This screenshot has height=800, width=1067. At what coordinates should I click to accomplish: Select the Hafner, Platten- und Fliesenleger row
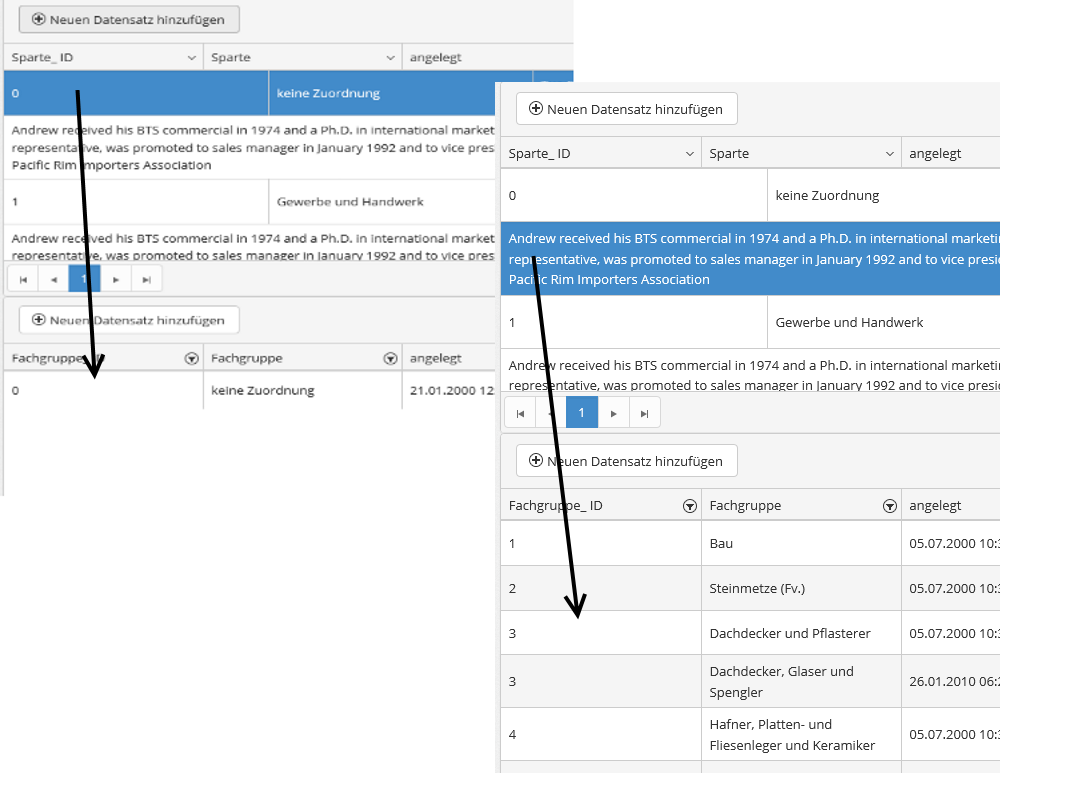tap(750, 734)
